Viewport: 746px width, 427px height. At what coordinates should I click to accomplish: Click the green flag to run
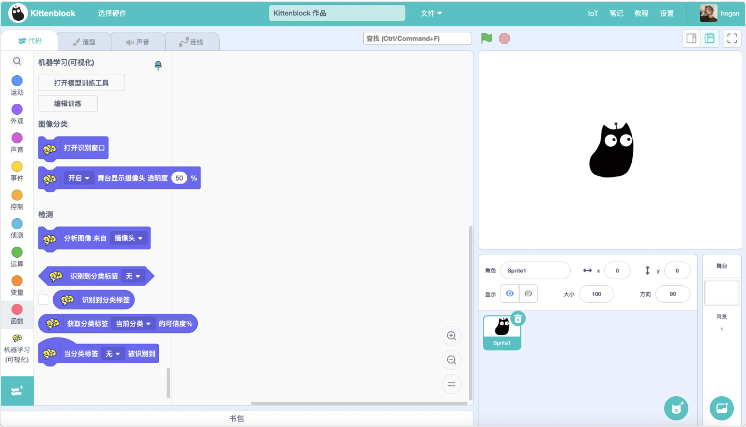click(x=486, y=38)
